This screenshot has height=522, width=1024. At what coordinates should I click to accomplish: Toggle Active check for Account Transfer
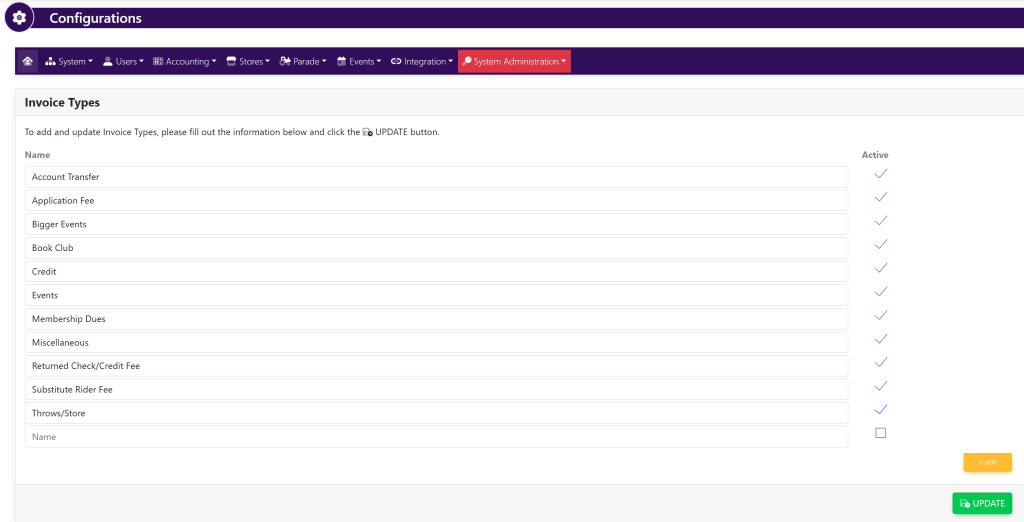(880, 174)
